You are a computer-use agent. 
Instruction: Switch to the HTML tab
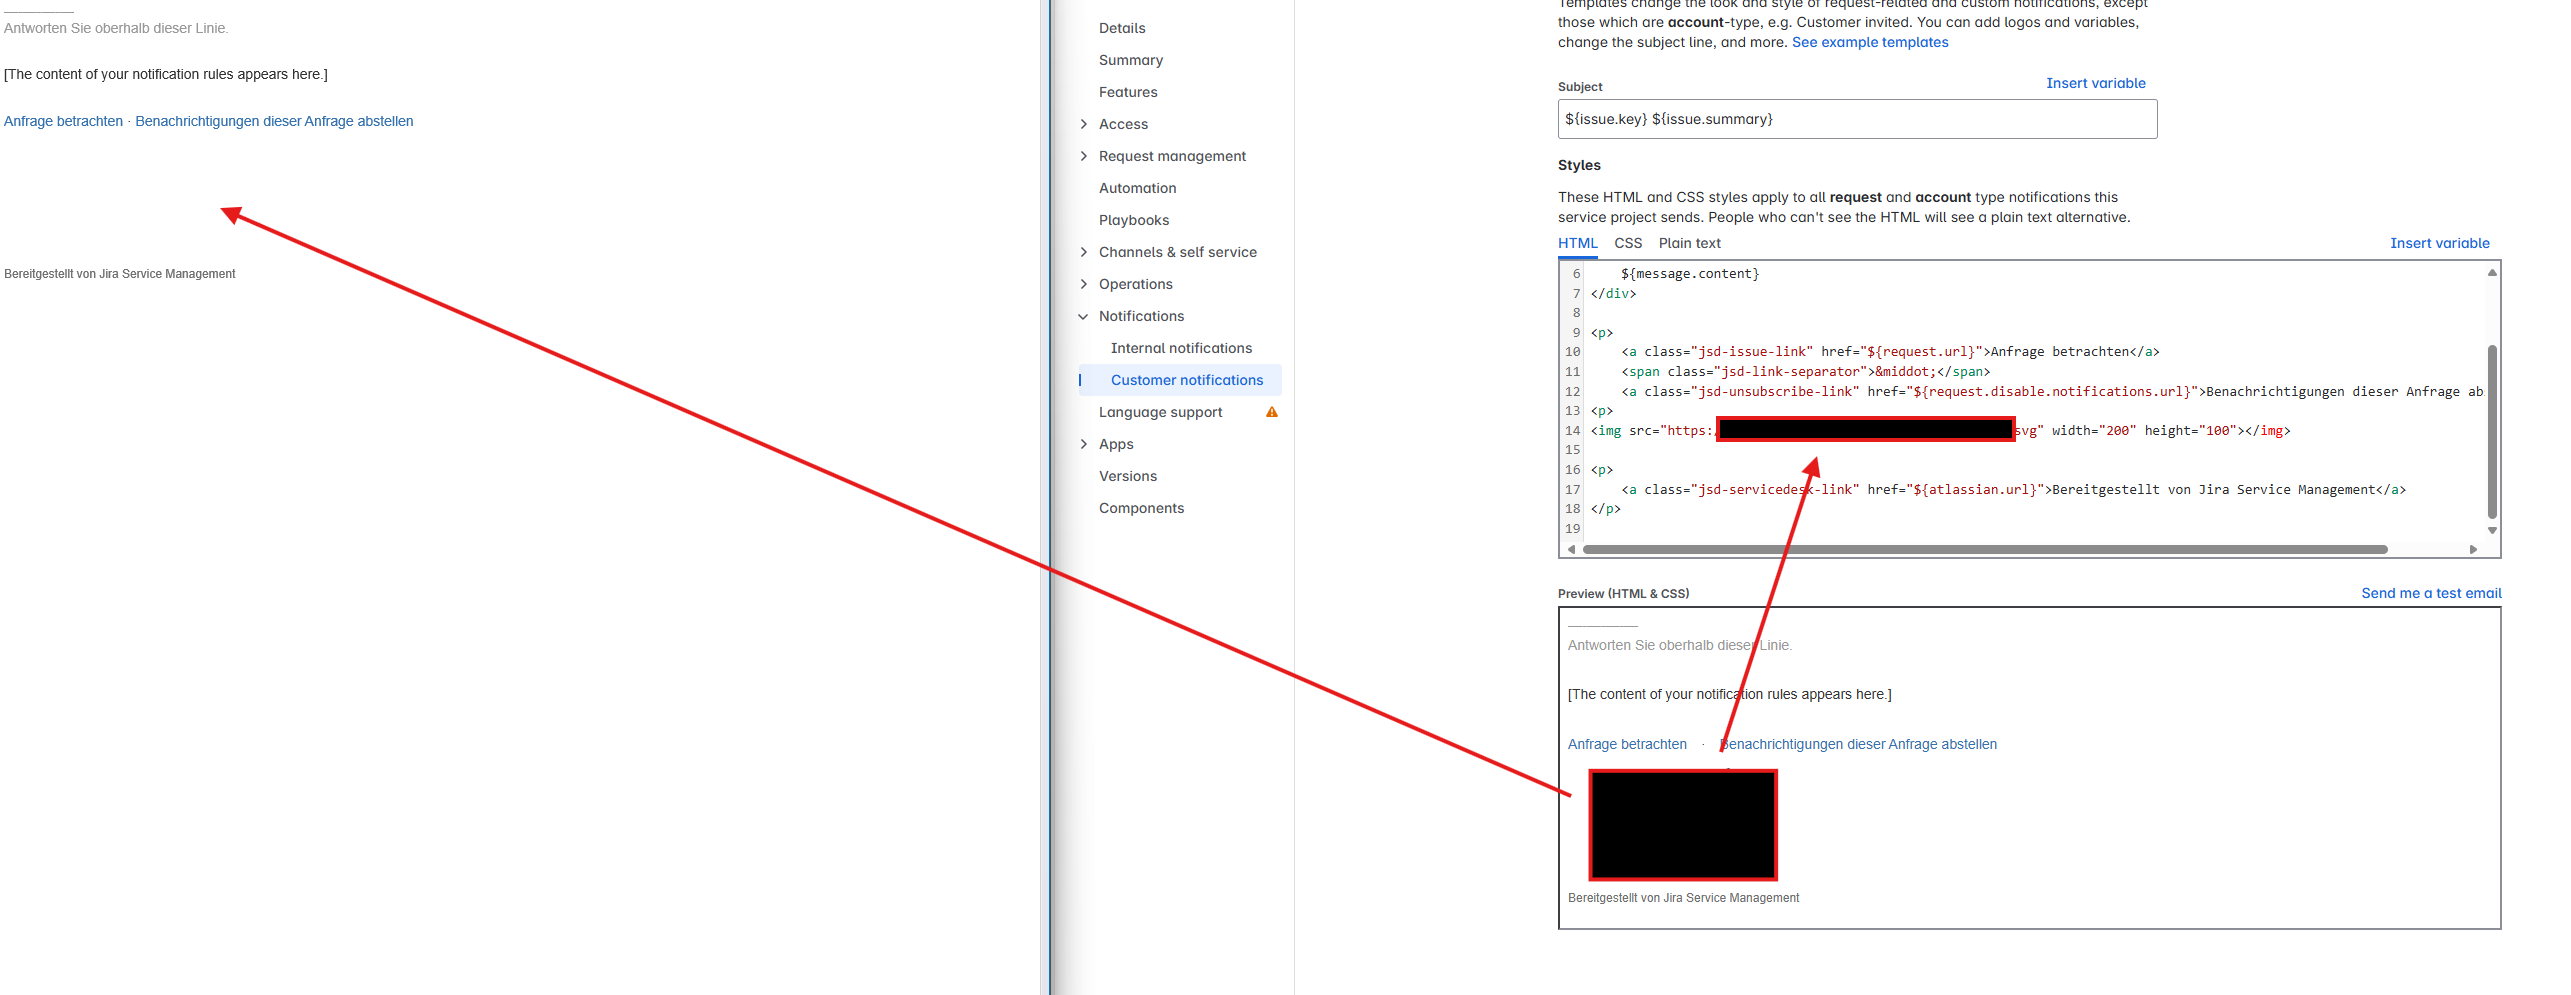coord(1578,243)
